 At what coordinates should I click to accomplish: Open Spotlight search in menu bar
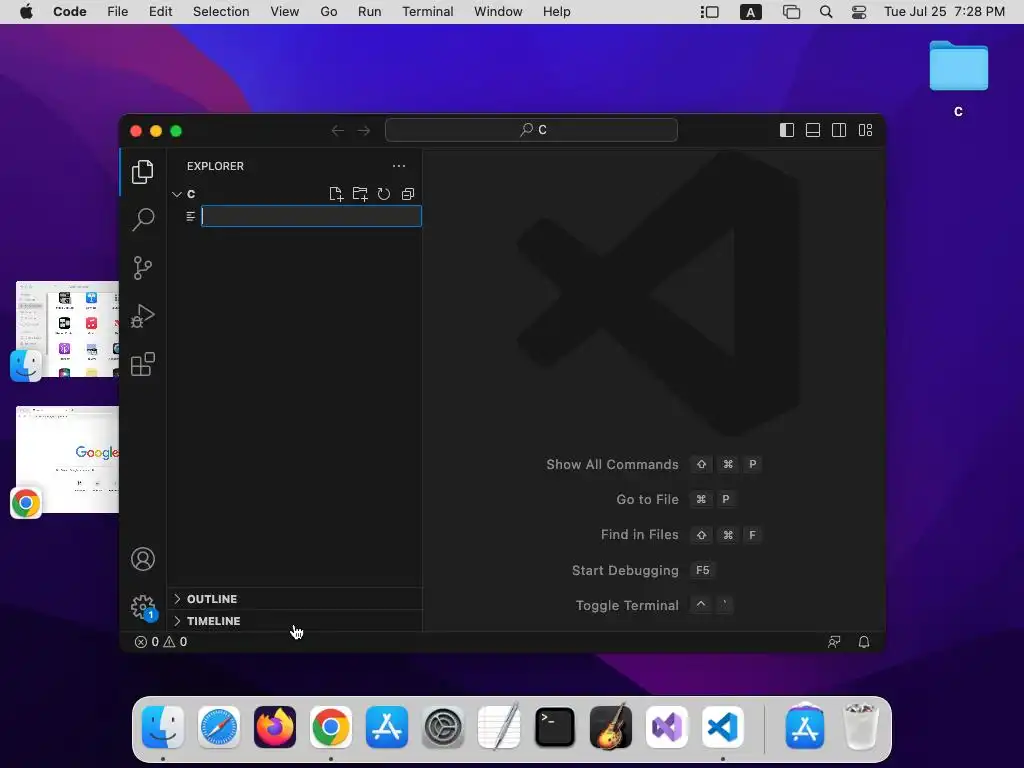pyautogui.click(x=826, y=12)
